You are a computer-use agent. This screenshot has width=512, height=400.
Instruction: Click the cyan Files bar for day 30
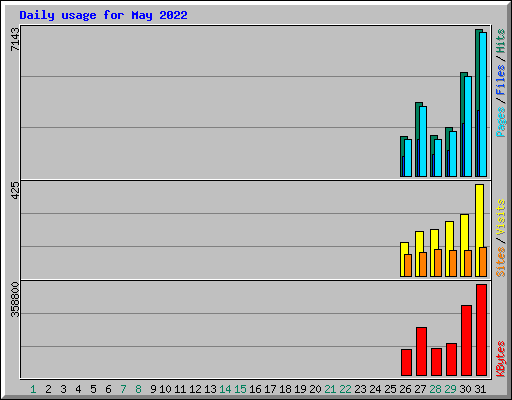point(468,127)
